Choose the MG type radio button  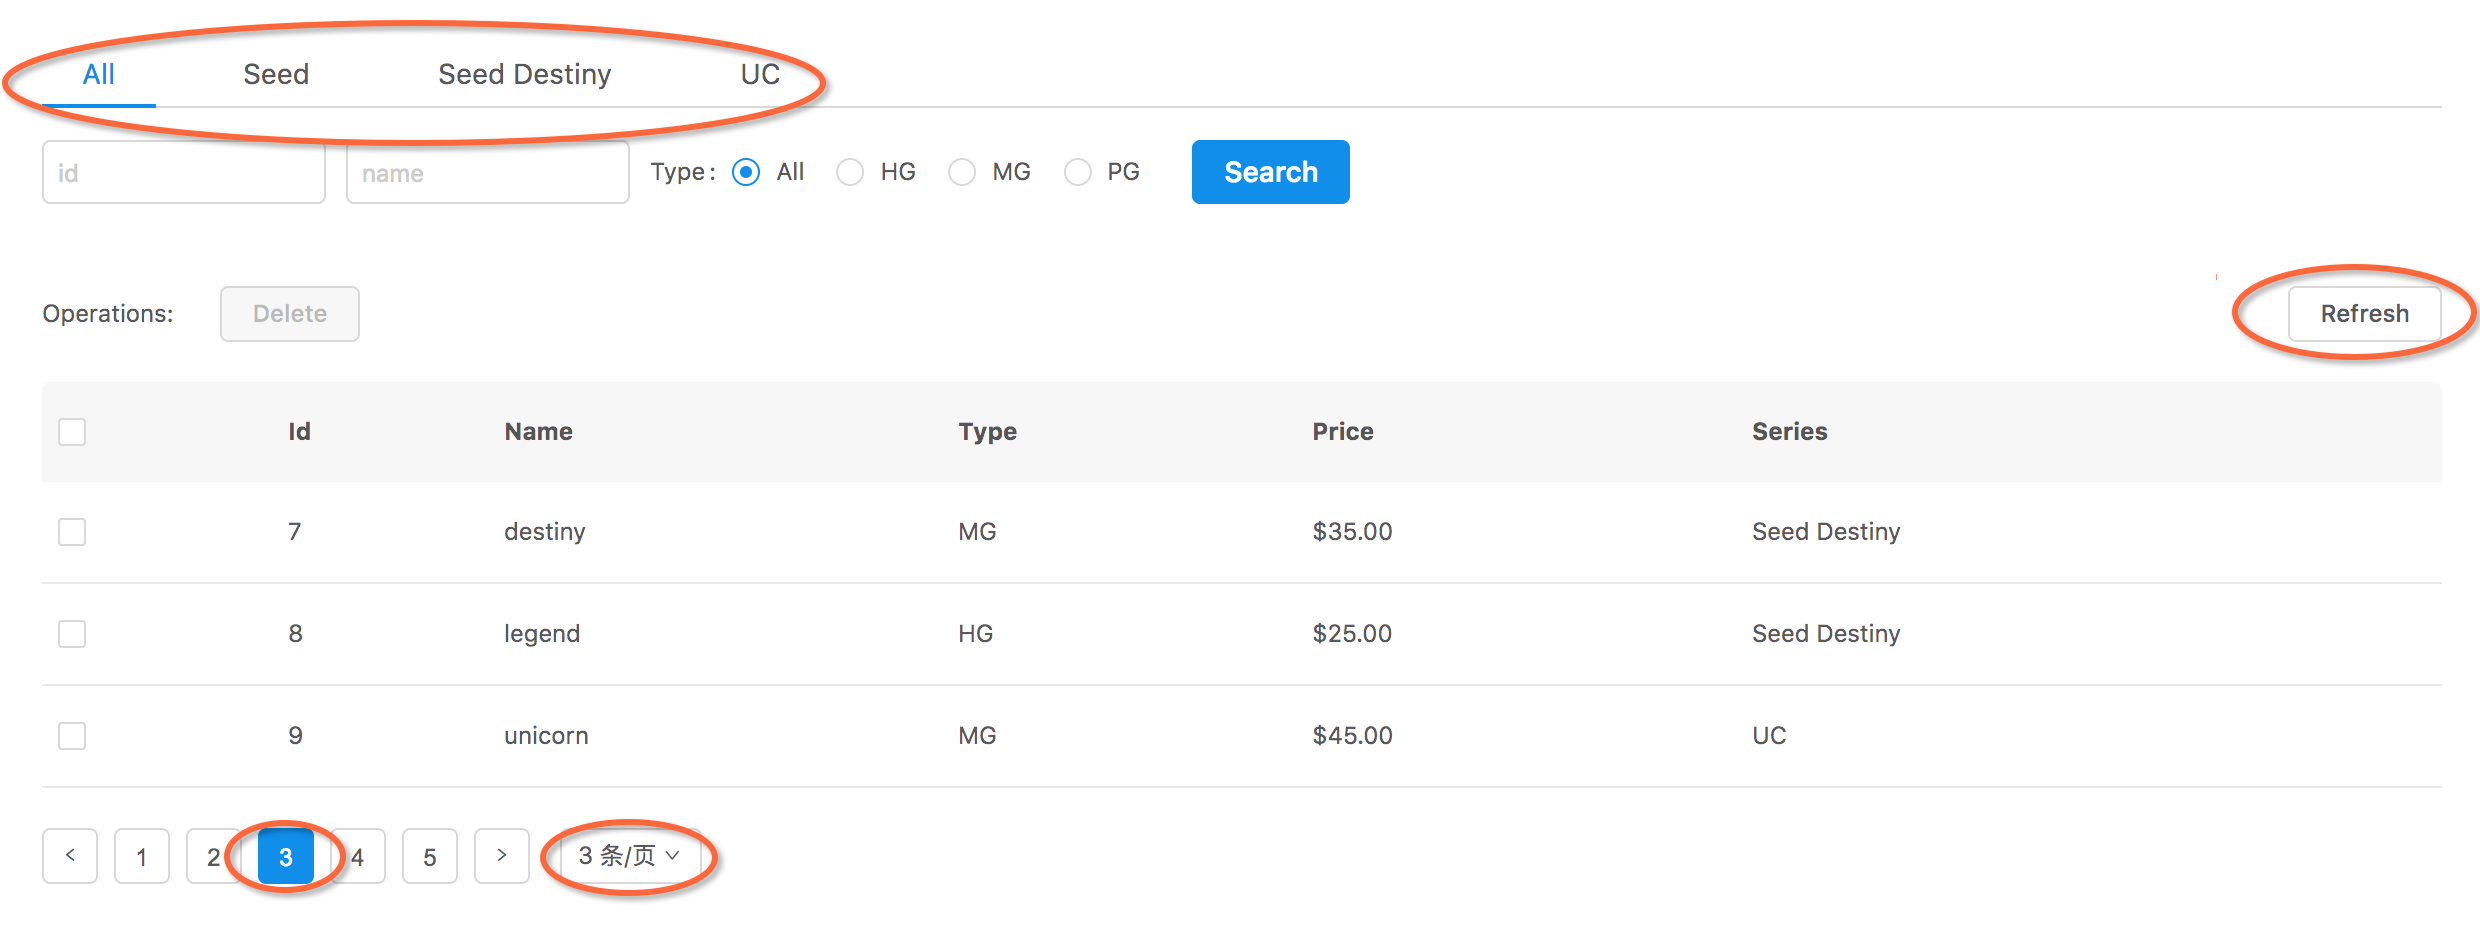coord(962,172)
